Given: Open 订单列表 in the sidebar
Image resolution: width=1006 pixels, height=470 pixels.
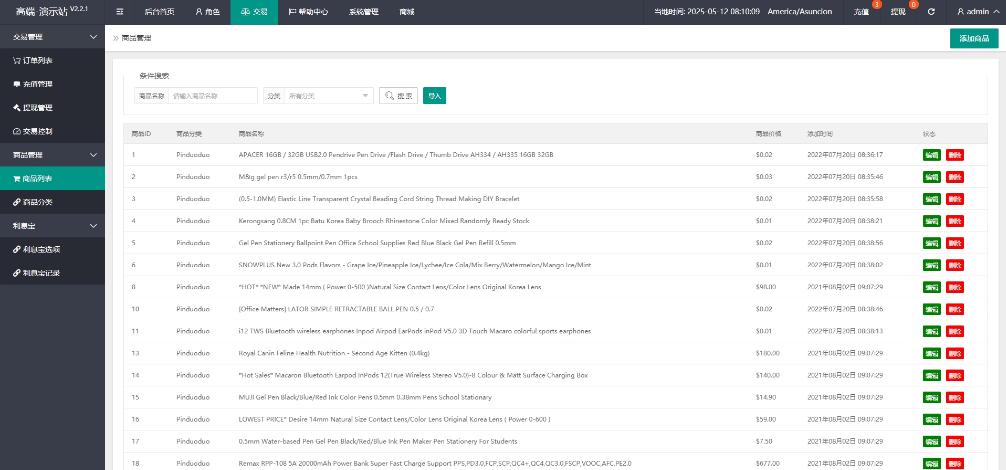Looking at the screenshot, I should pos(38,60).
